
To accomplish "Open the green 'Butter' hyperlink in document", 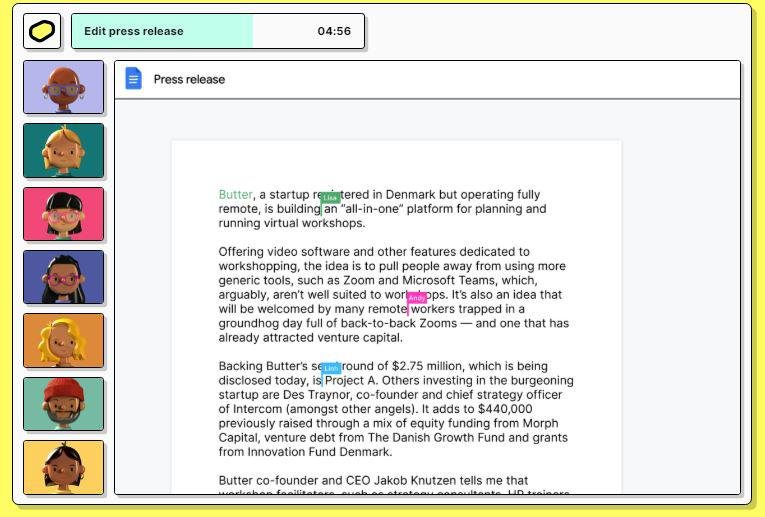I will pos(236,195).
